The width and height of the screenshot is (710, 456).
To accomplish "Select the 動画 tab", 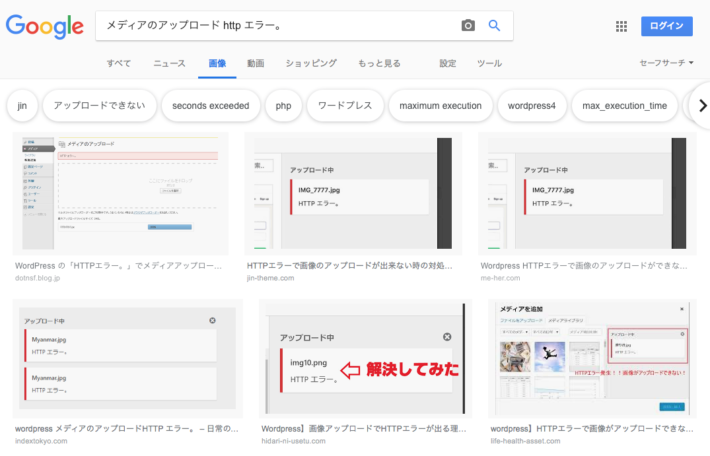I will 256,63.
